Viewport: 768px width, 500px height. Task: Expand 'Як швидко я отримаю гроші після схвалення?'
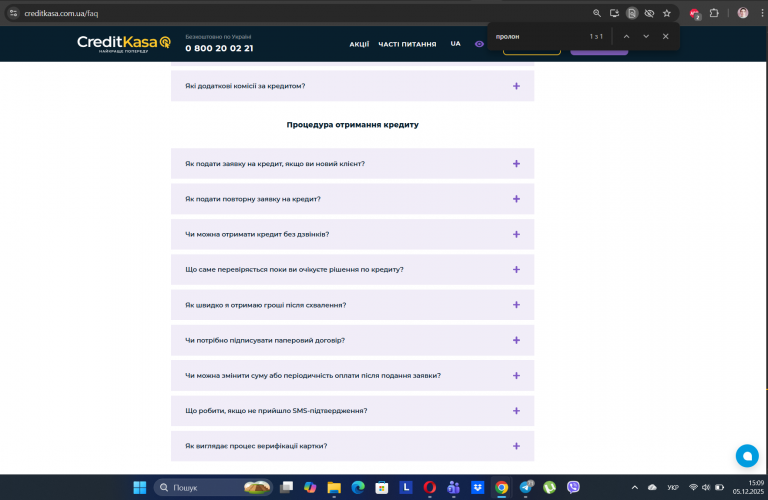coord(352,305)
